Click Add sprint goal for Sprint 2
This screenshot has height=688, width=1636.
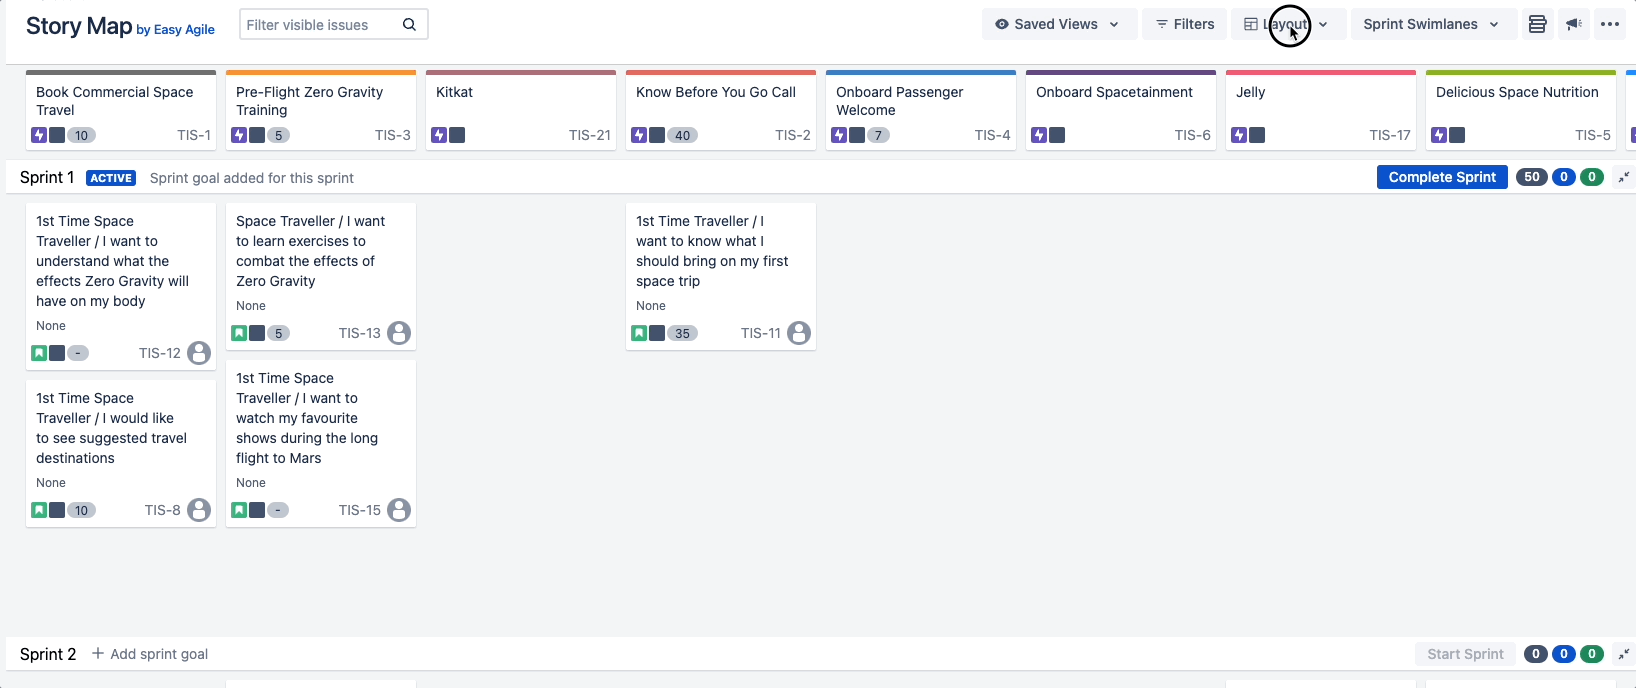[150, 654]
